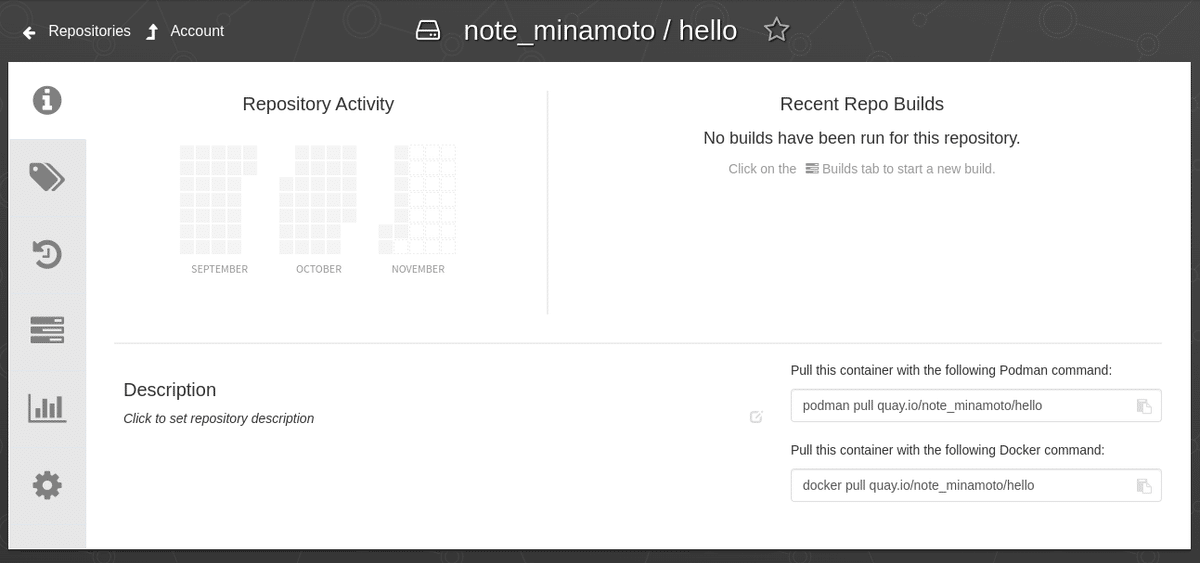1200x563 pixels.
Task: Open the repository Settings gear icon
Action: point(47,486)
